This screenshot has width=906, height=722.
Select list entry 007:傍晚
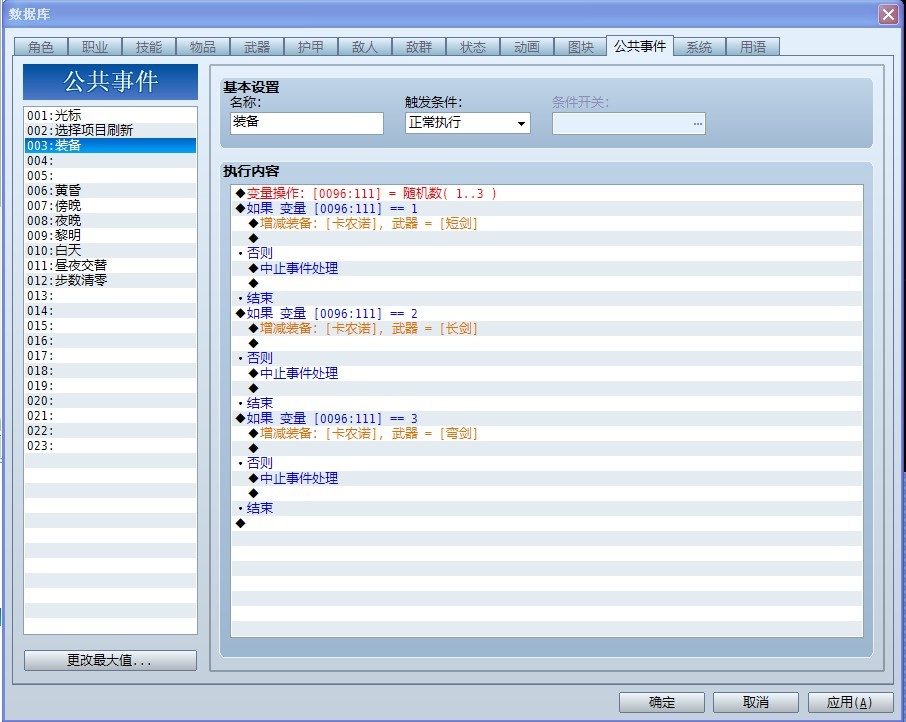point(110,206)
